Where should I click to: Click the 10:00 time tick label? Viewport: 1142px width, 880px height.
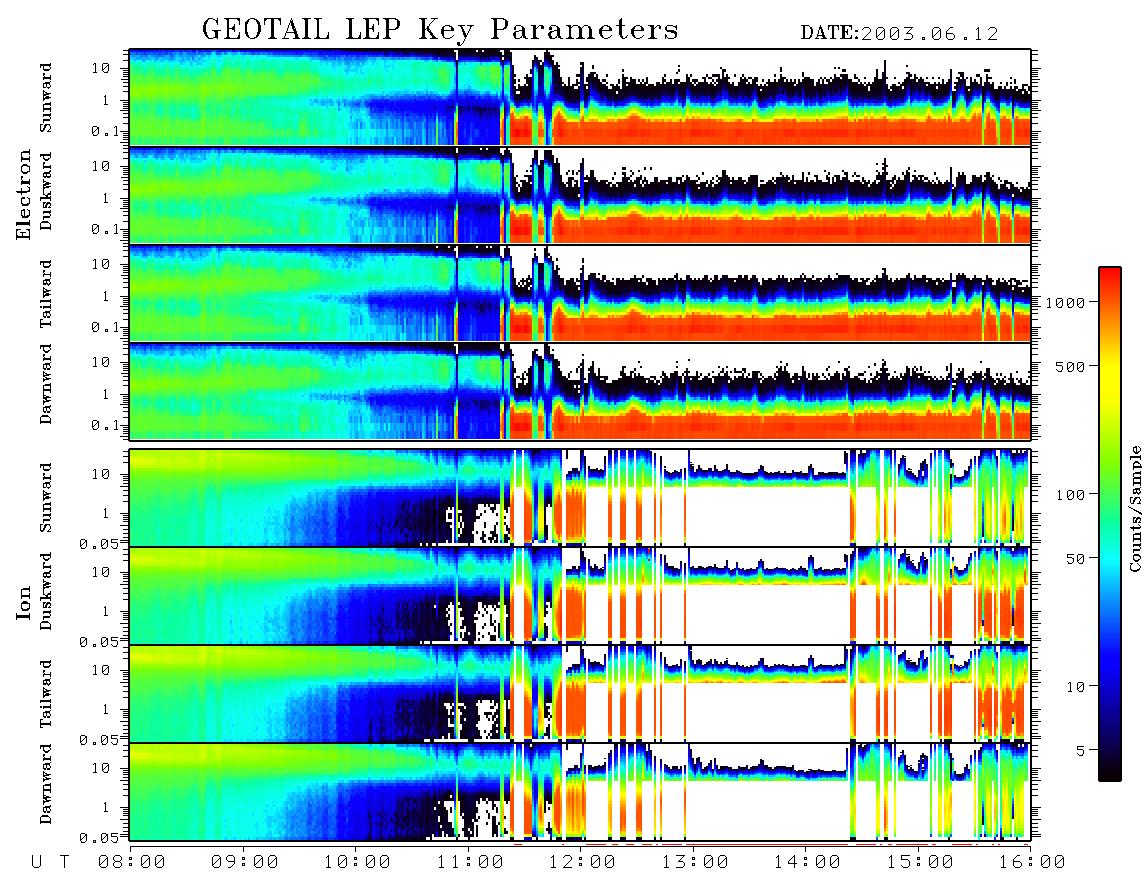coord(358,863)
